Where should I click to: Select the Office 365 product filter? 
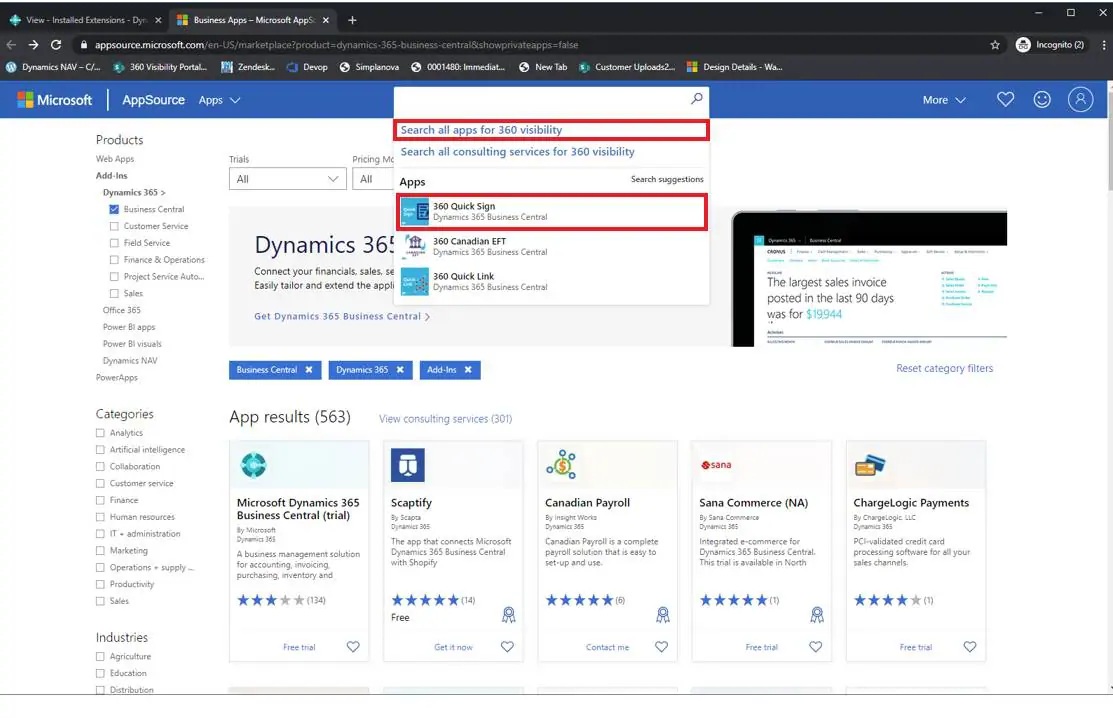click(121, 310)
